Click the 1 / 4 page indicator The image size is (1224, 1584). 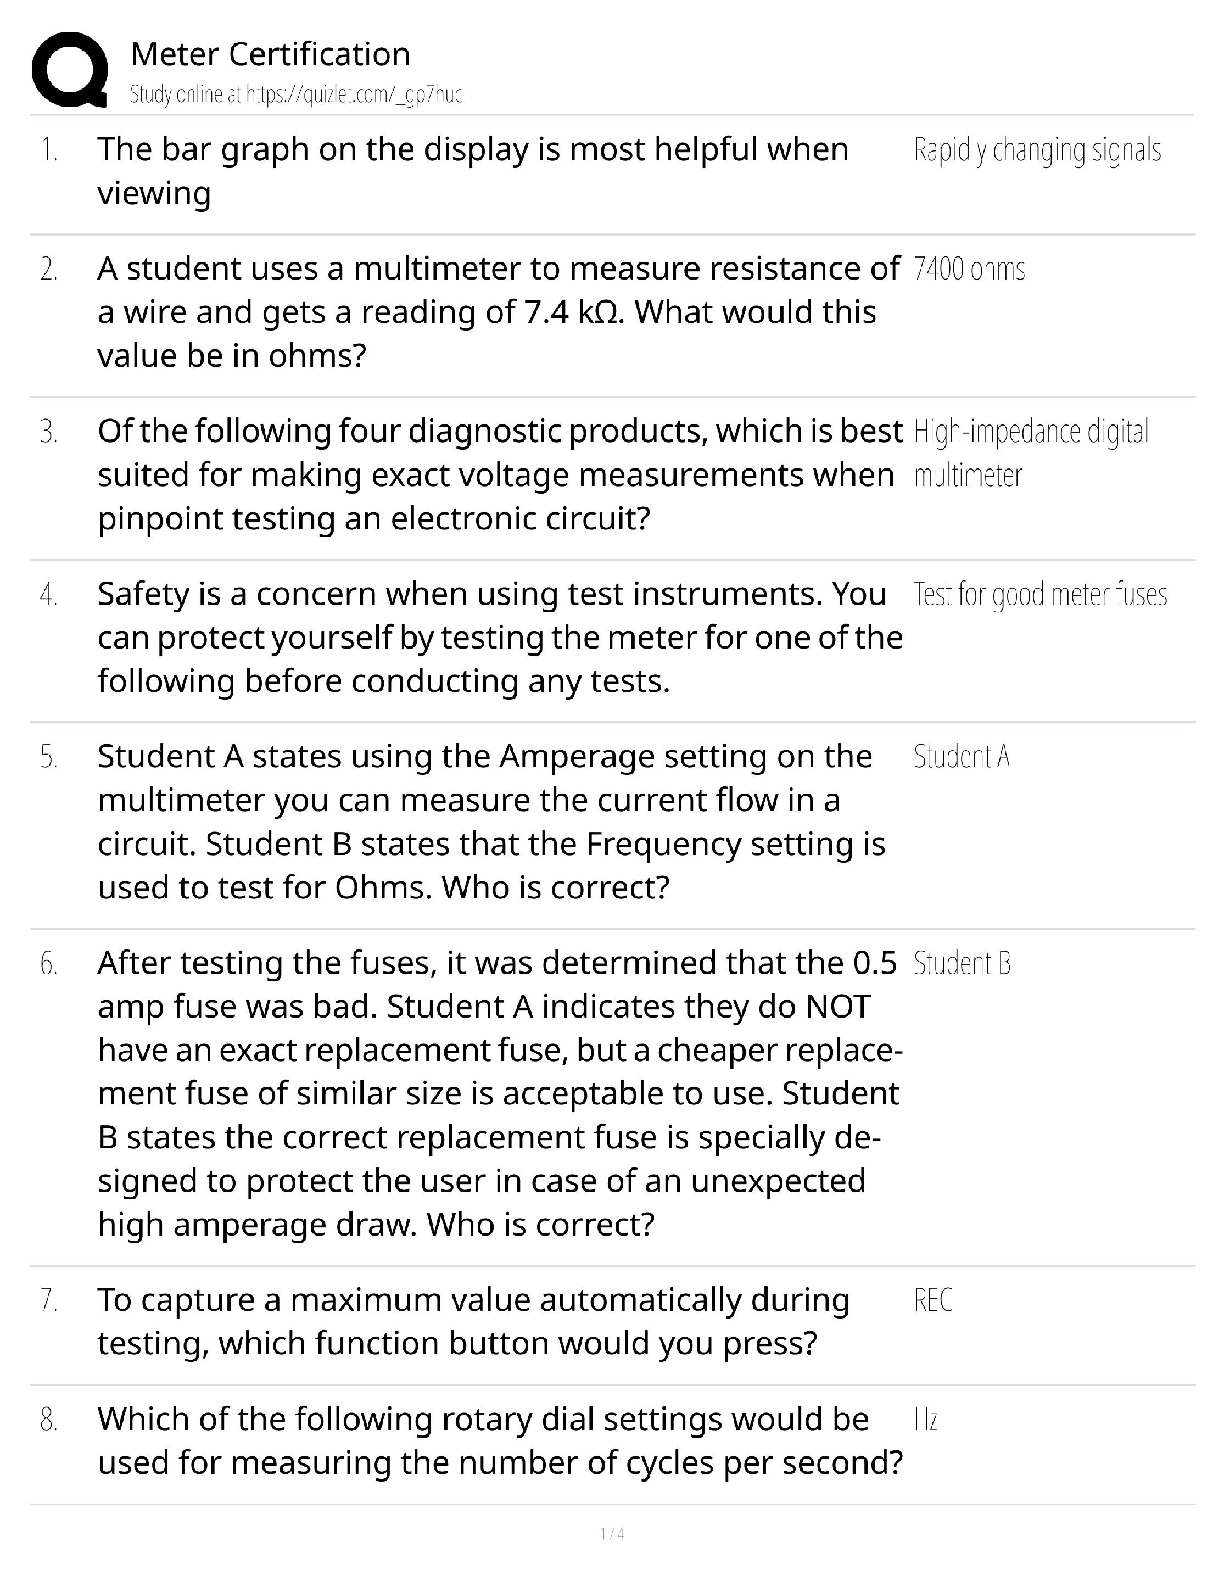tap(612, 1534)
